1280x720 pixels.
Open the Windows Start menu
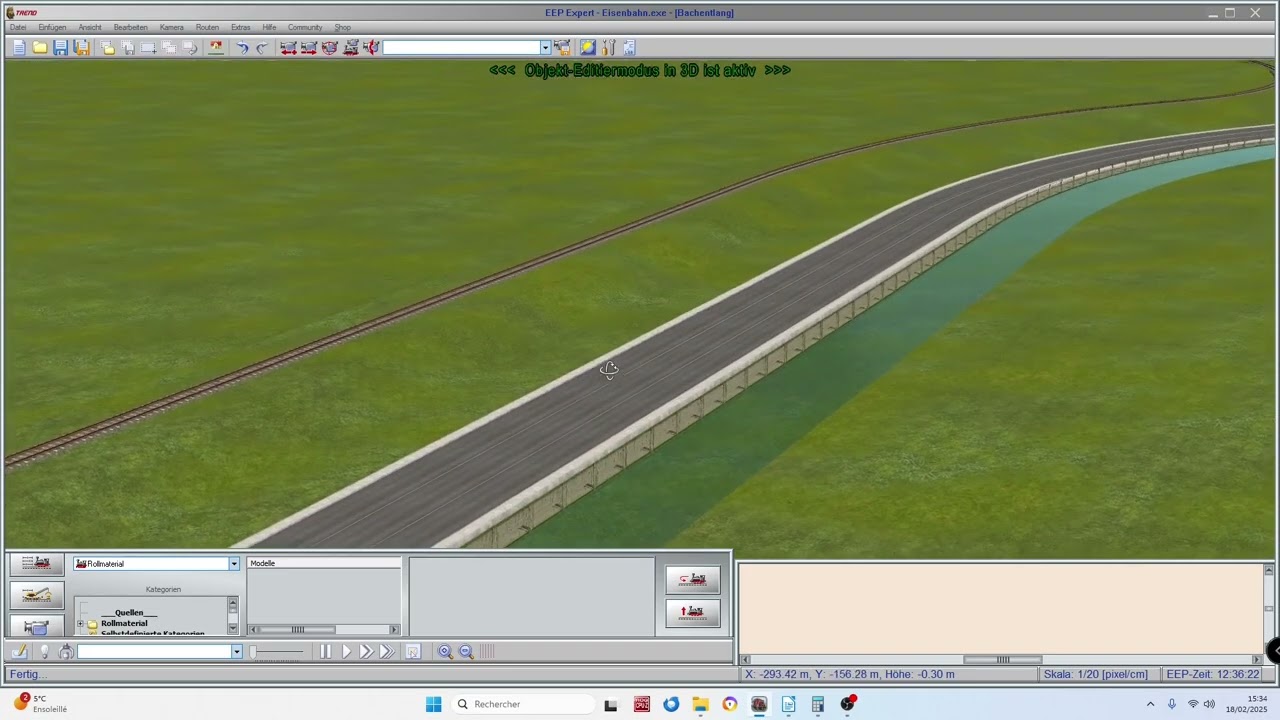pyautogui.click(x=433, y=704)
